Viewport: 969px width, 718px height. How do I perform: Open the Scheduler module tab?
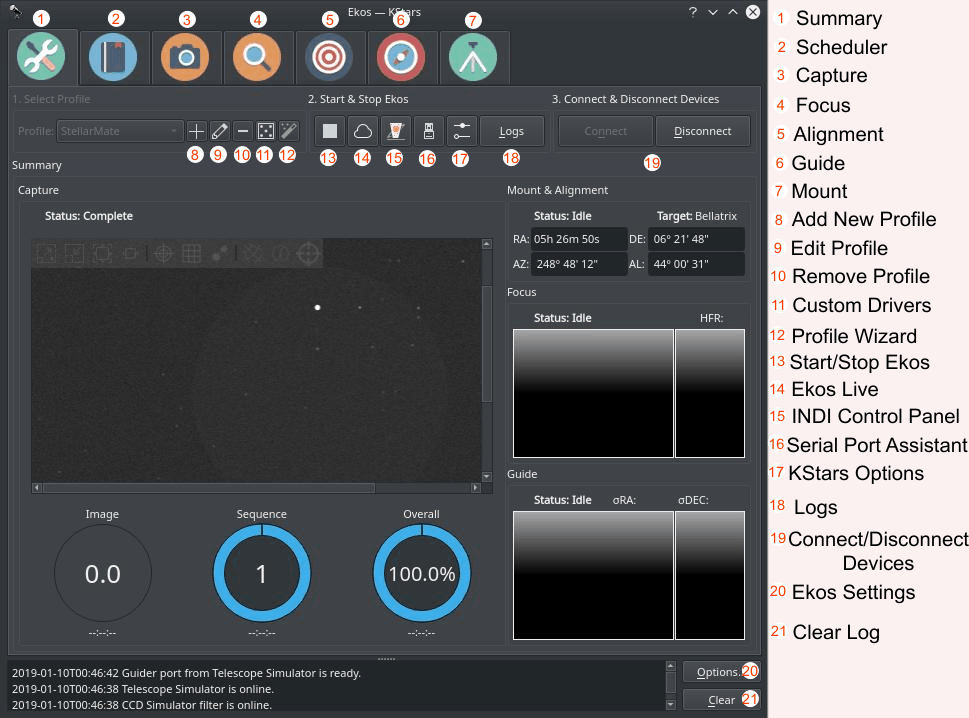tap(113, 58)
